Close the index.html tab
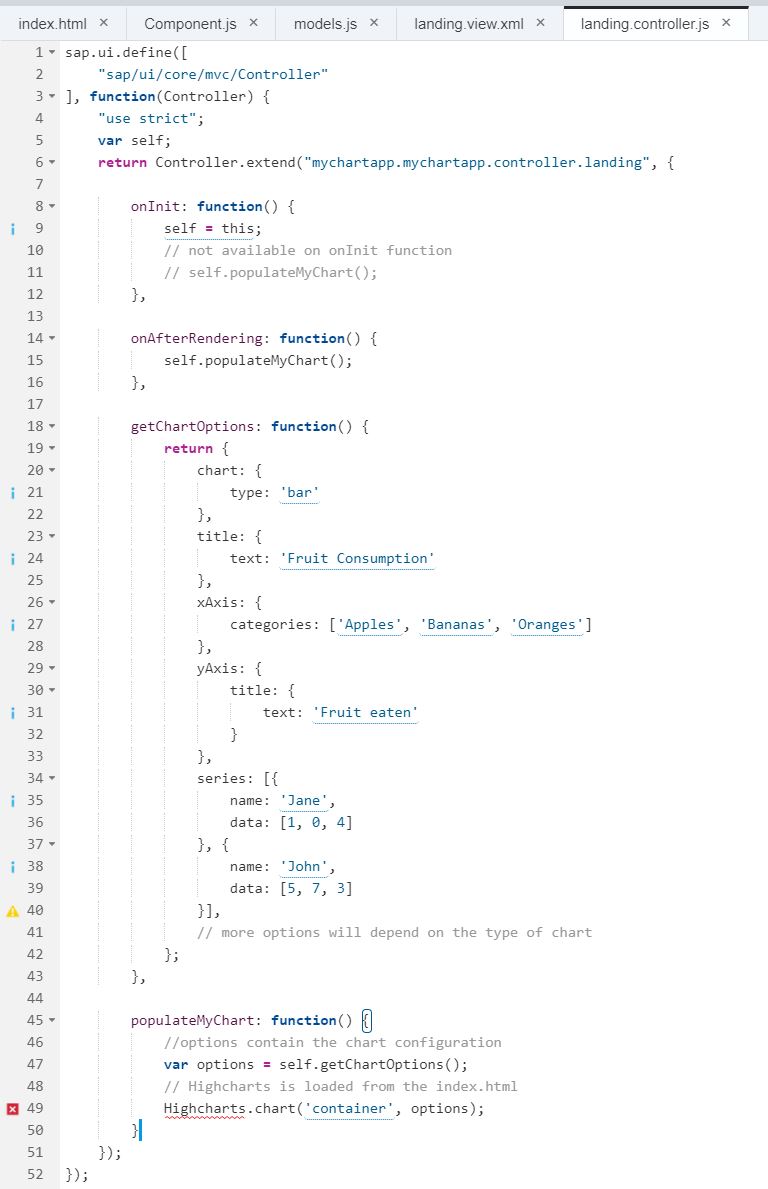The height and width of the screenshot is (1189, 768). tap(104, 22)
